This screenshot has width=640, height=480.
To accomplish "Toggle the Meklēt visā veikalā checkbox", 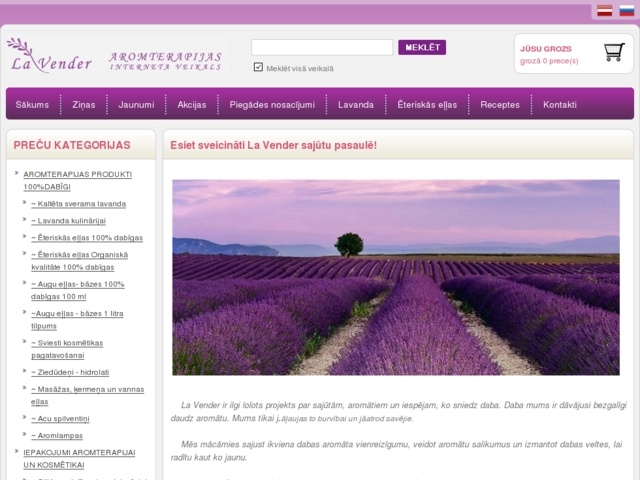I will click(x=258, y=67).
